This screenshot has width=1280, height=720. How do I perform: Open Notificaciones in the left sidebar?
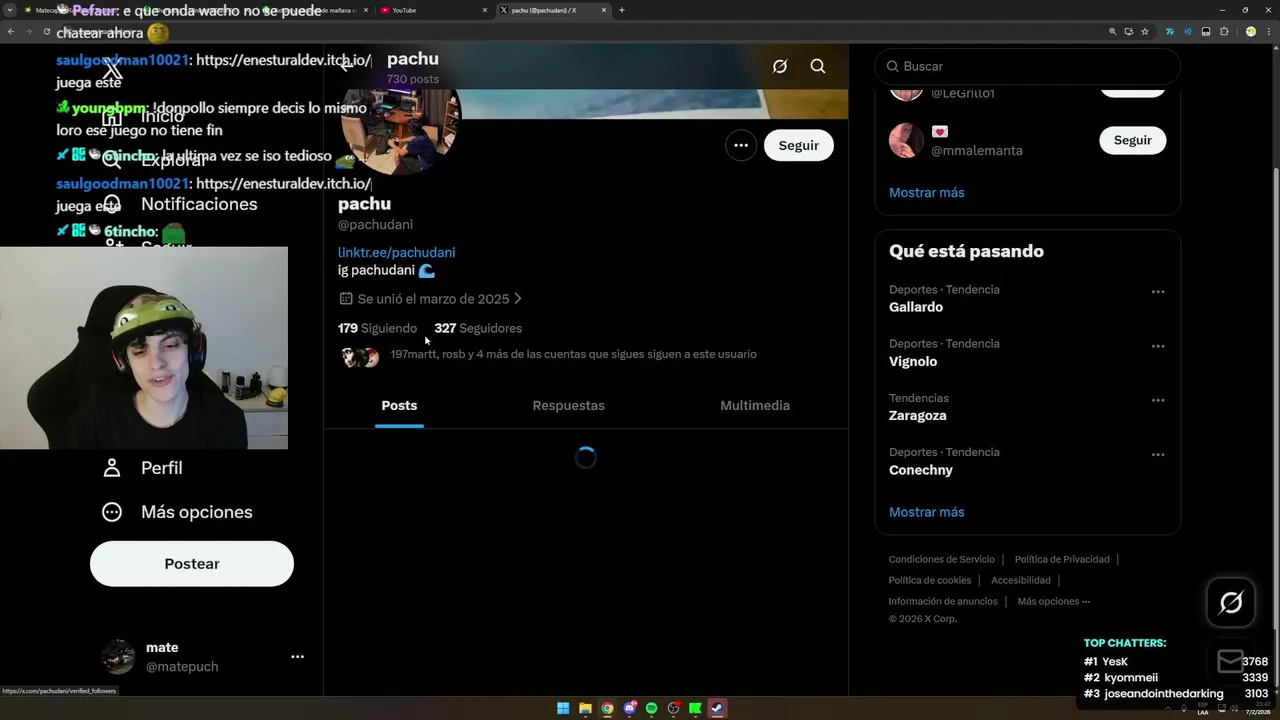tap(180, 204)
